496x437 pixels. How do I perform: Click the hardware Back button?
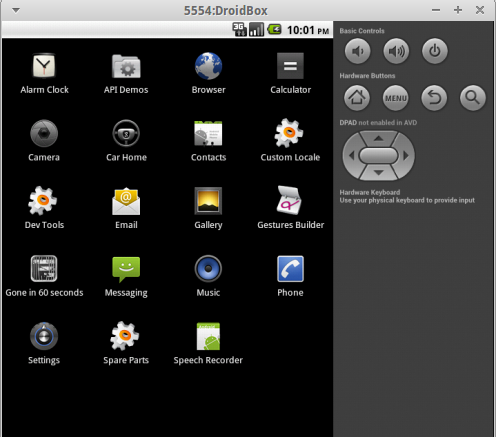434,98
